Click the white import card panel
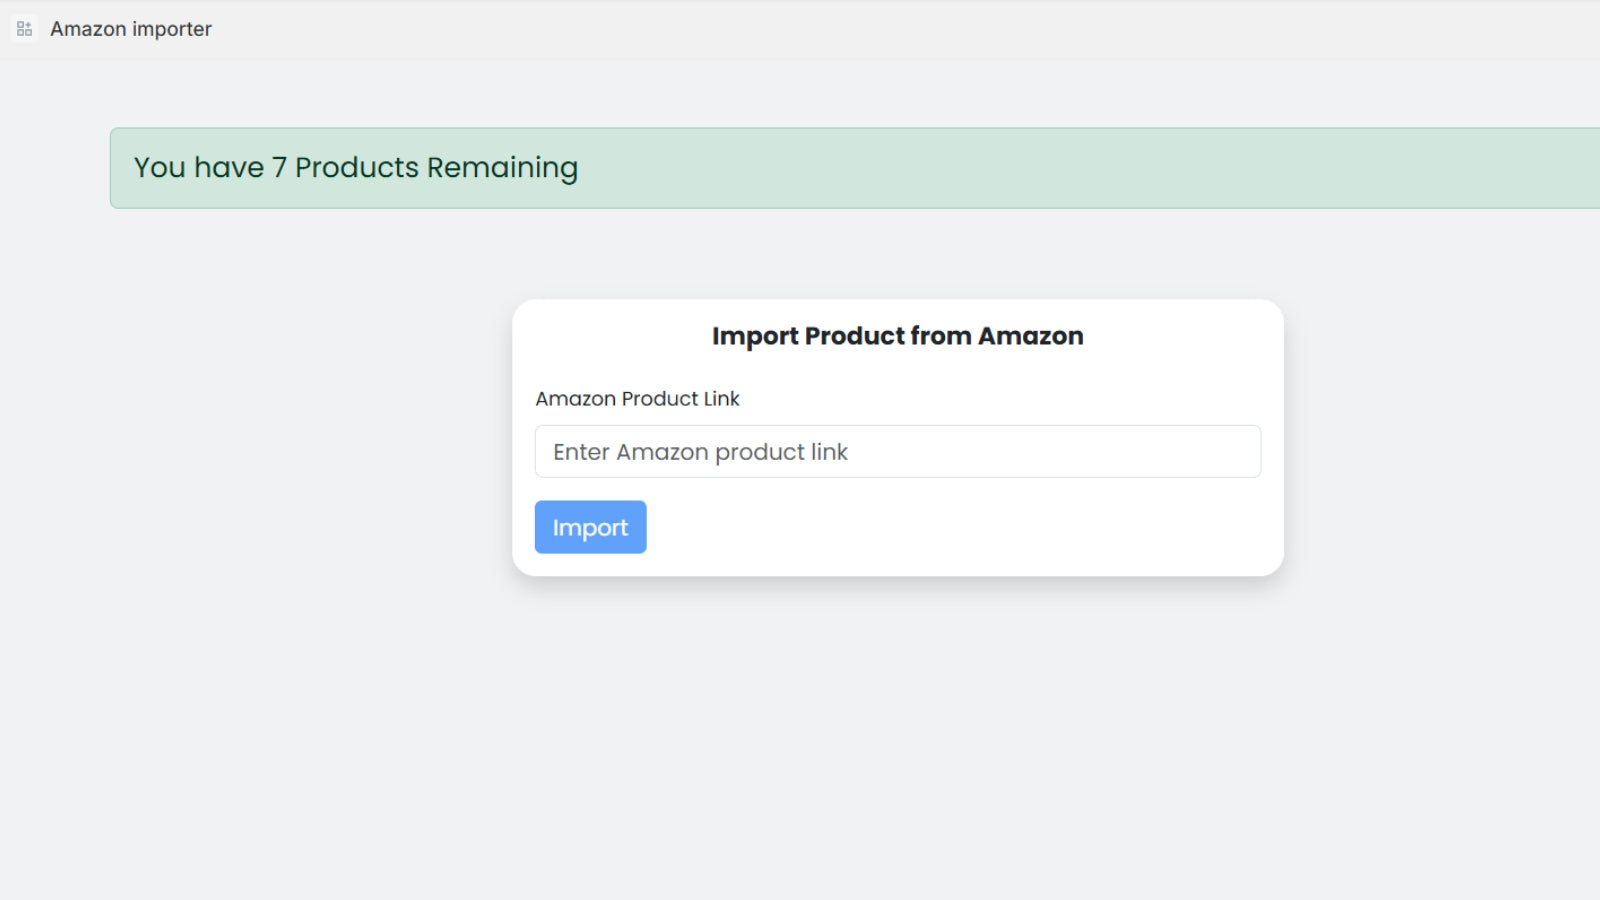The width and height of the screenshot is (1600, 900). click(897, 437)
